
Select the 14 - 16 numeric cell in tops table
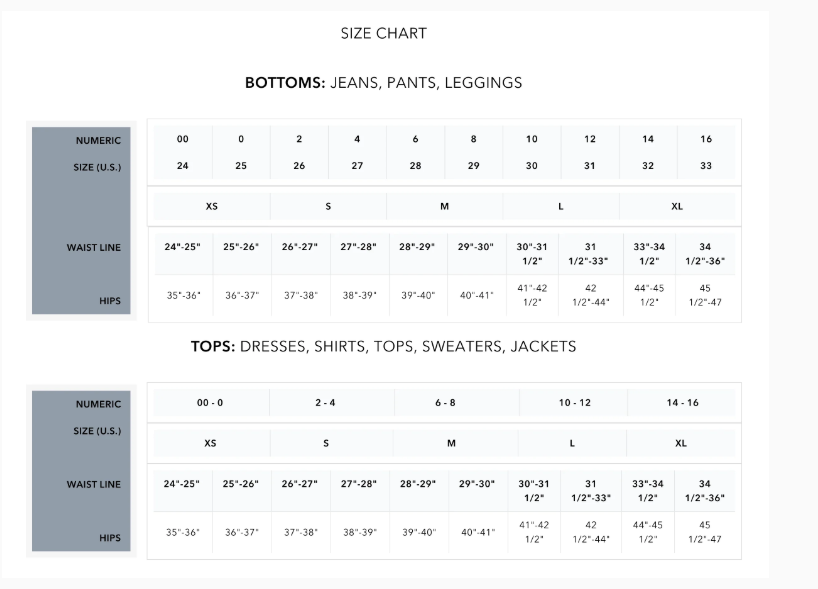click(x=682, y=403)
